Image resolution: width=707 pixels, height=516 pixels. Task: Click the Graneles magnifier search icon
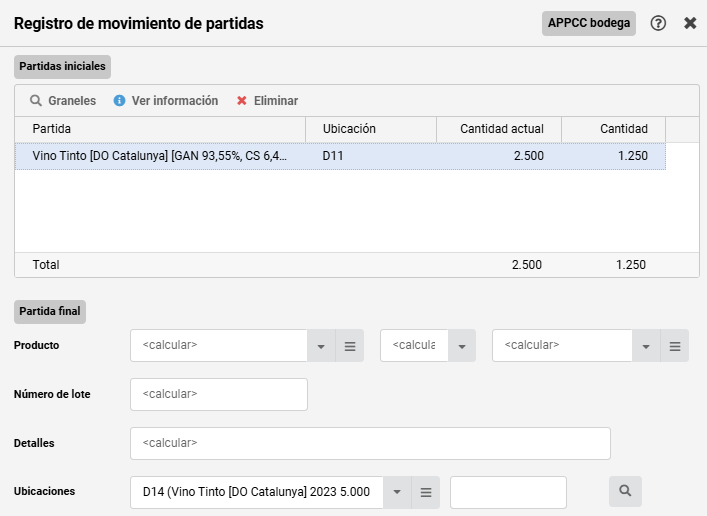pos(36,101)
